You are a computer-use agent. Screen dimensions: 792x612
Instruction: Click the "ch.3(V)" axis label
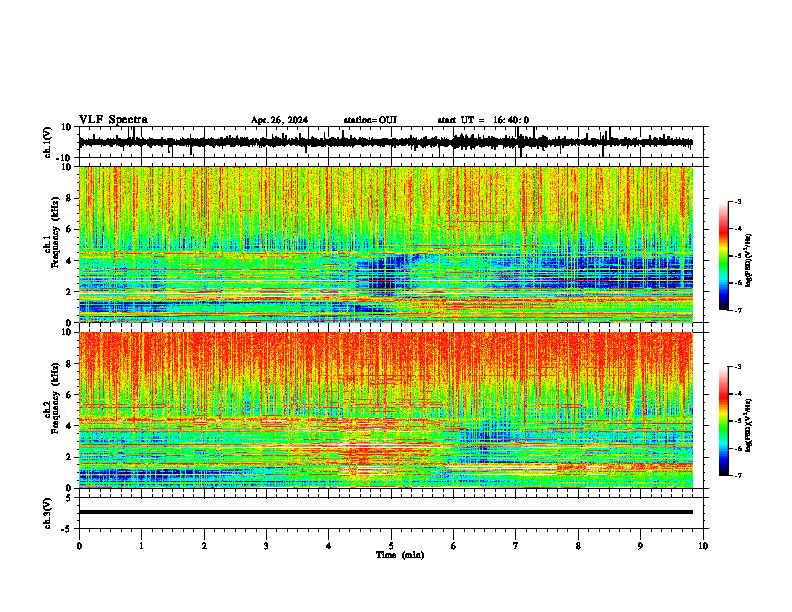[48, 513]
